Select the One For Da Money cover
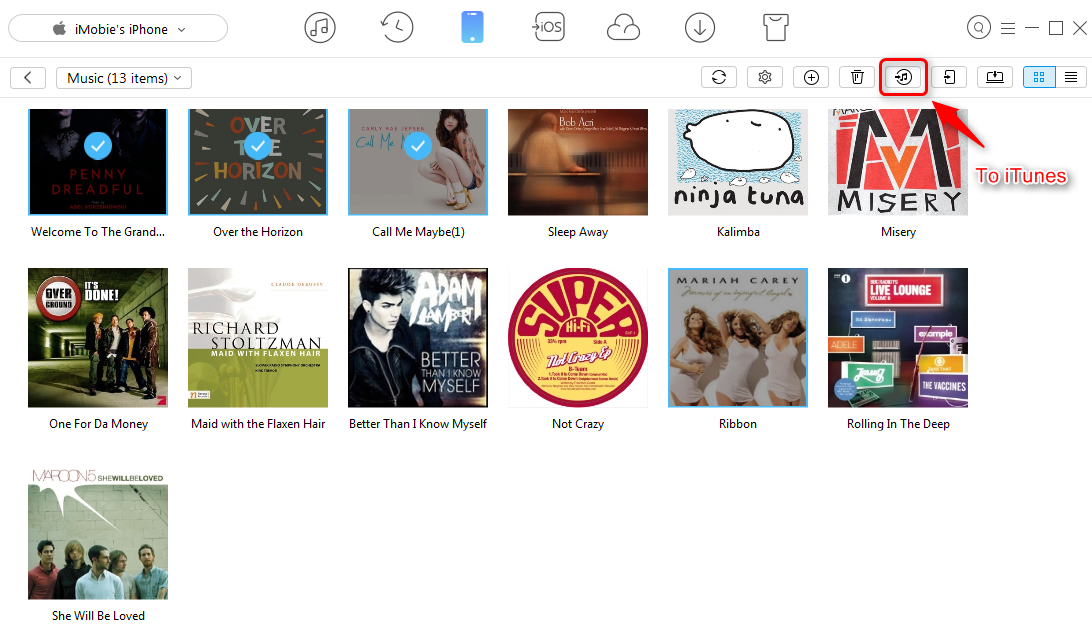Viewport: 1092px width, 629px height. pos(98,338)
